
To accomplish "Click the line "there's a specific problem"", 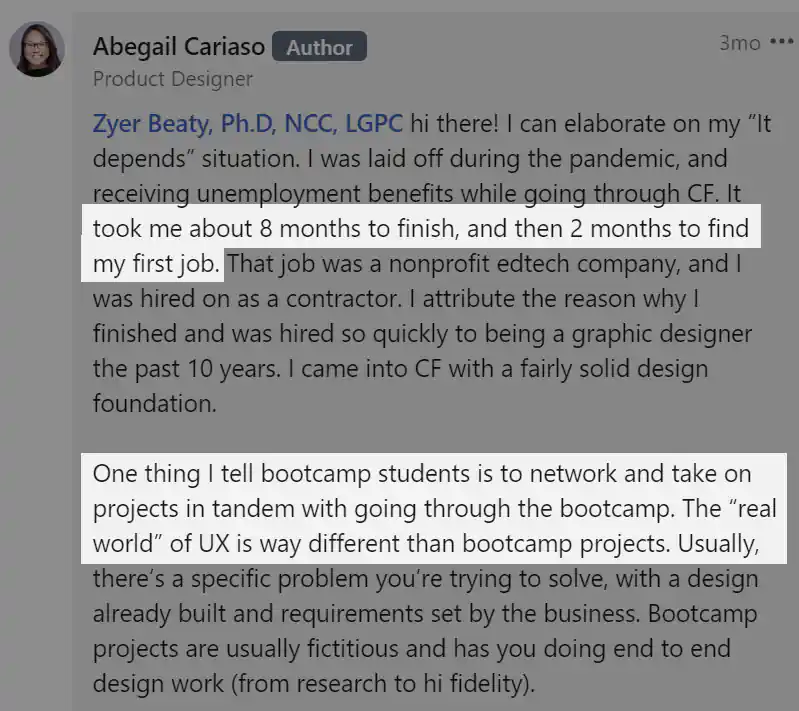I will 425,579.
